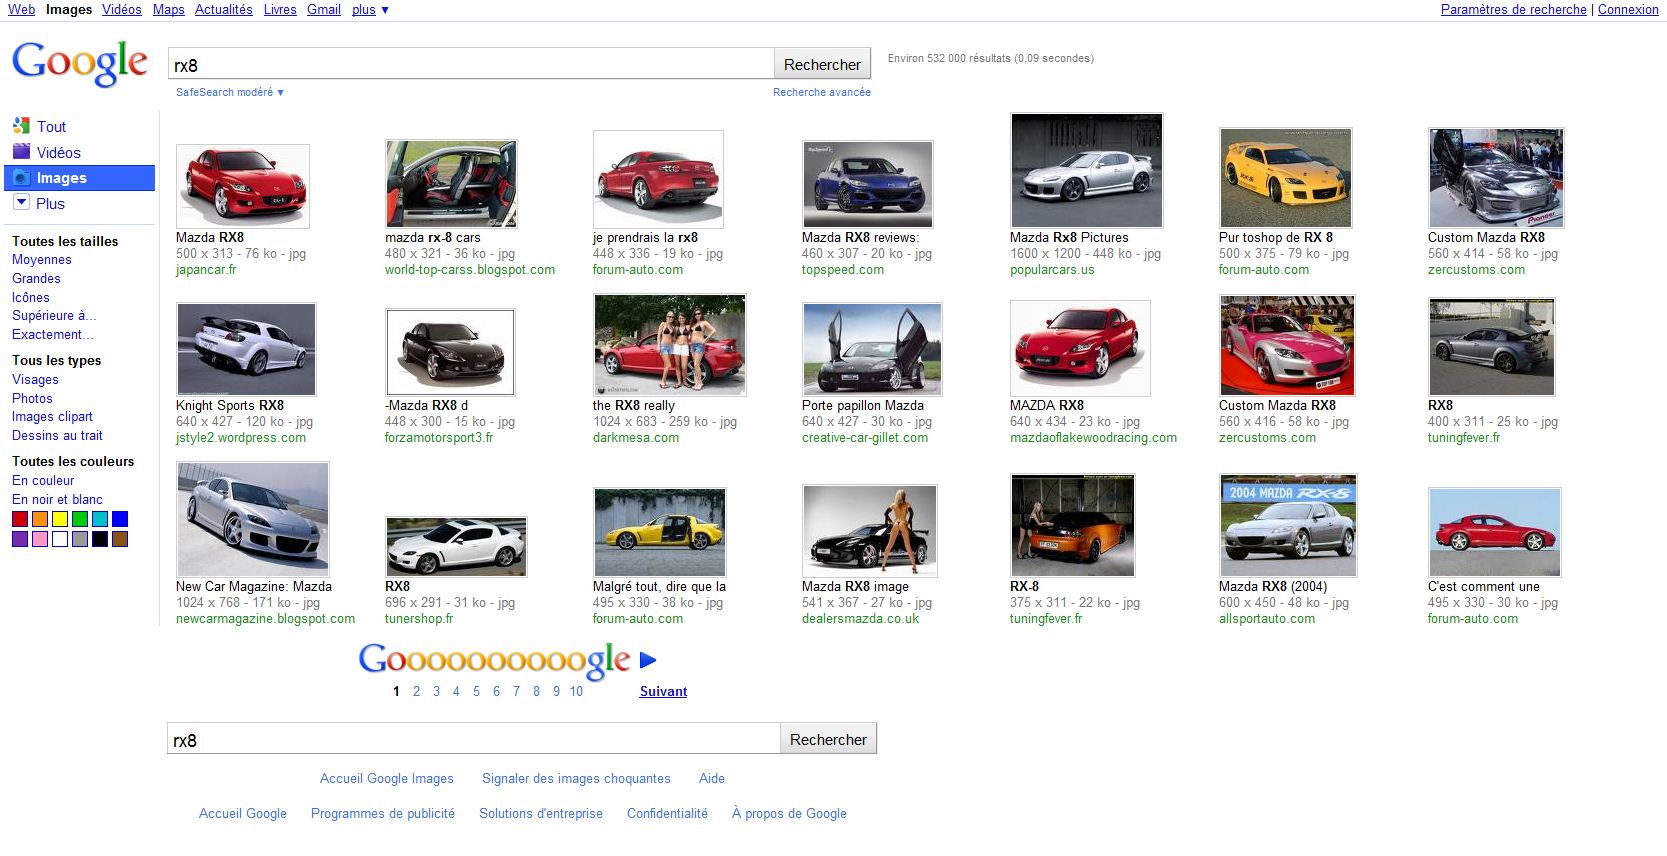Click the Vidéos clapperboard icon
The height and width of the screenshot is (856, 1667).
tap(21, 152)
